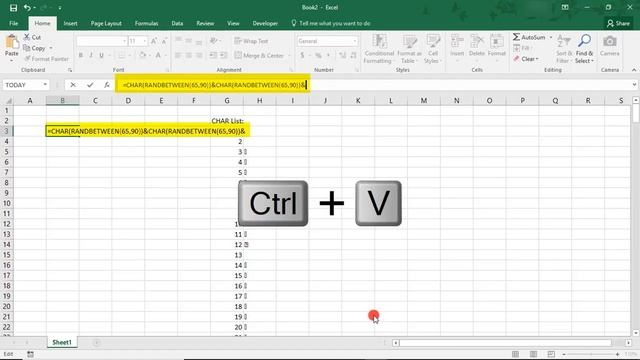
Task: Click the horizontal scrollbar track
Action: tap(505, 343)
